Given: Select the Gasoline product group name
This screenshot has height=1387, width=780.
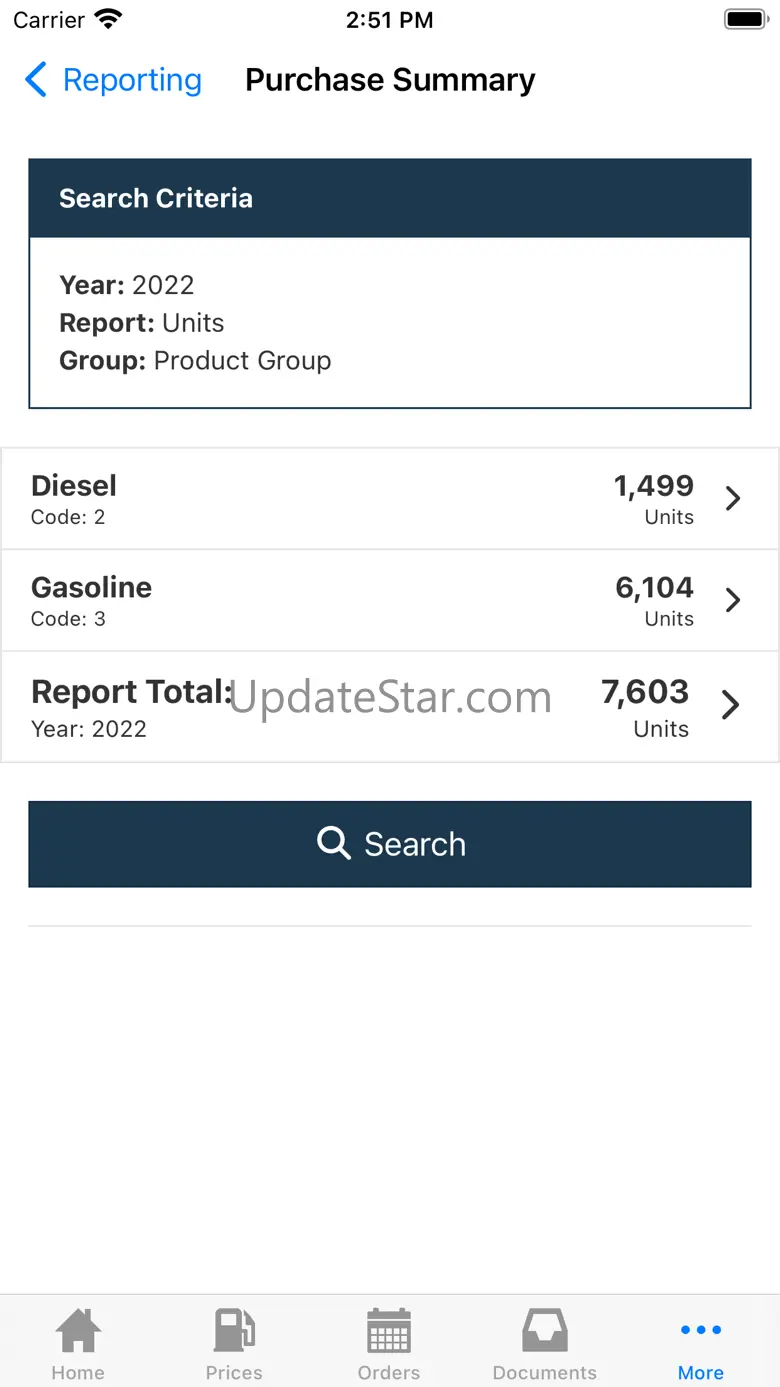Looking at the screenshot, I should pyautogui.click(x=92, y=587).
